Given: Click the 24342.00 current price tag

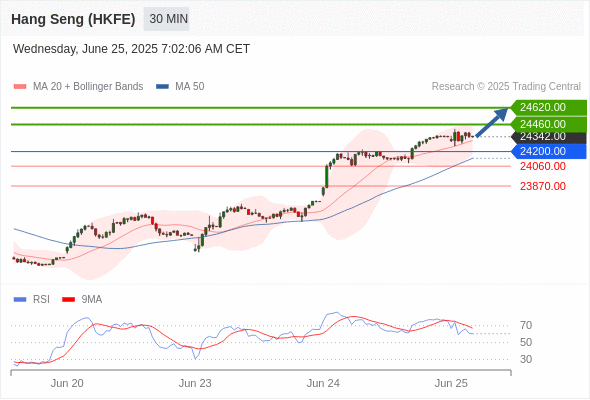Looking at the screenshot, I should pyautogui.click(x=549, y=137).
